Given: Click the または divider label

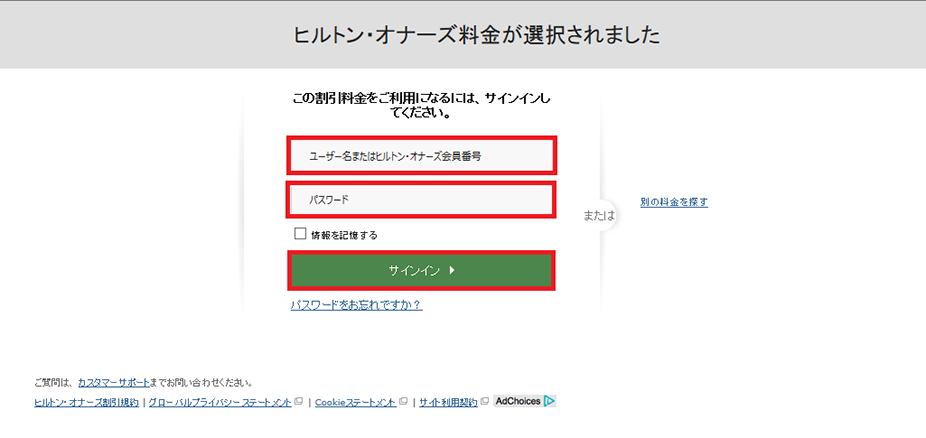Looking at the screenshot, I should (x=599, y=216).
